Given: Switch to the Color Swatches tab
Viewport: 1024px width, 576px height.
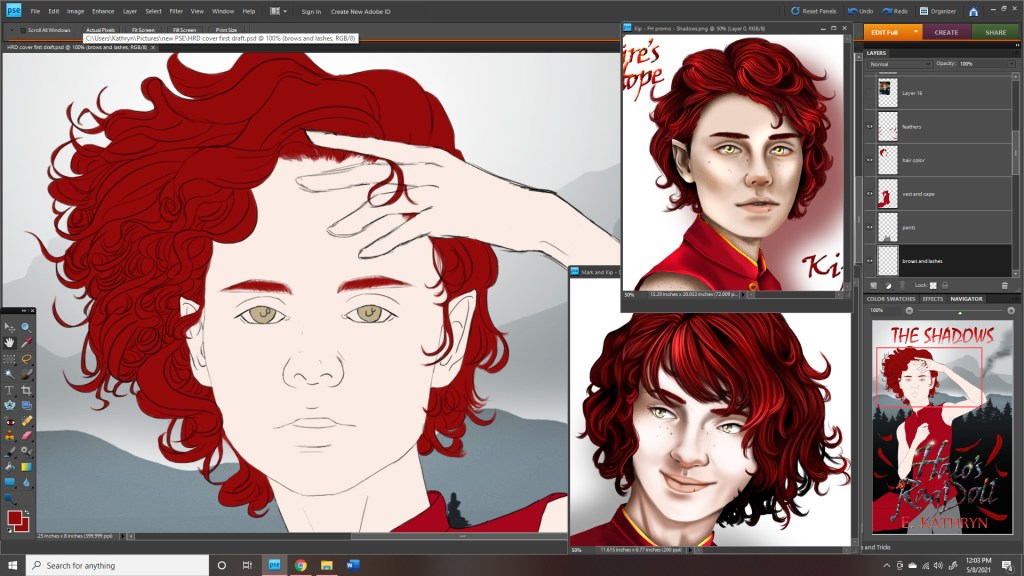Looking at the screenshot, I should 891,299.
